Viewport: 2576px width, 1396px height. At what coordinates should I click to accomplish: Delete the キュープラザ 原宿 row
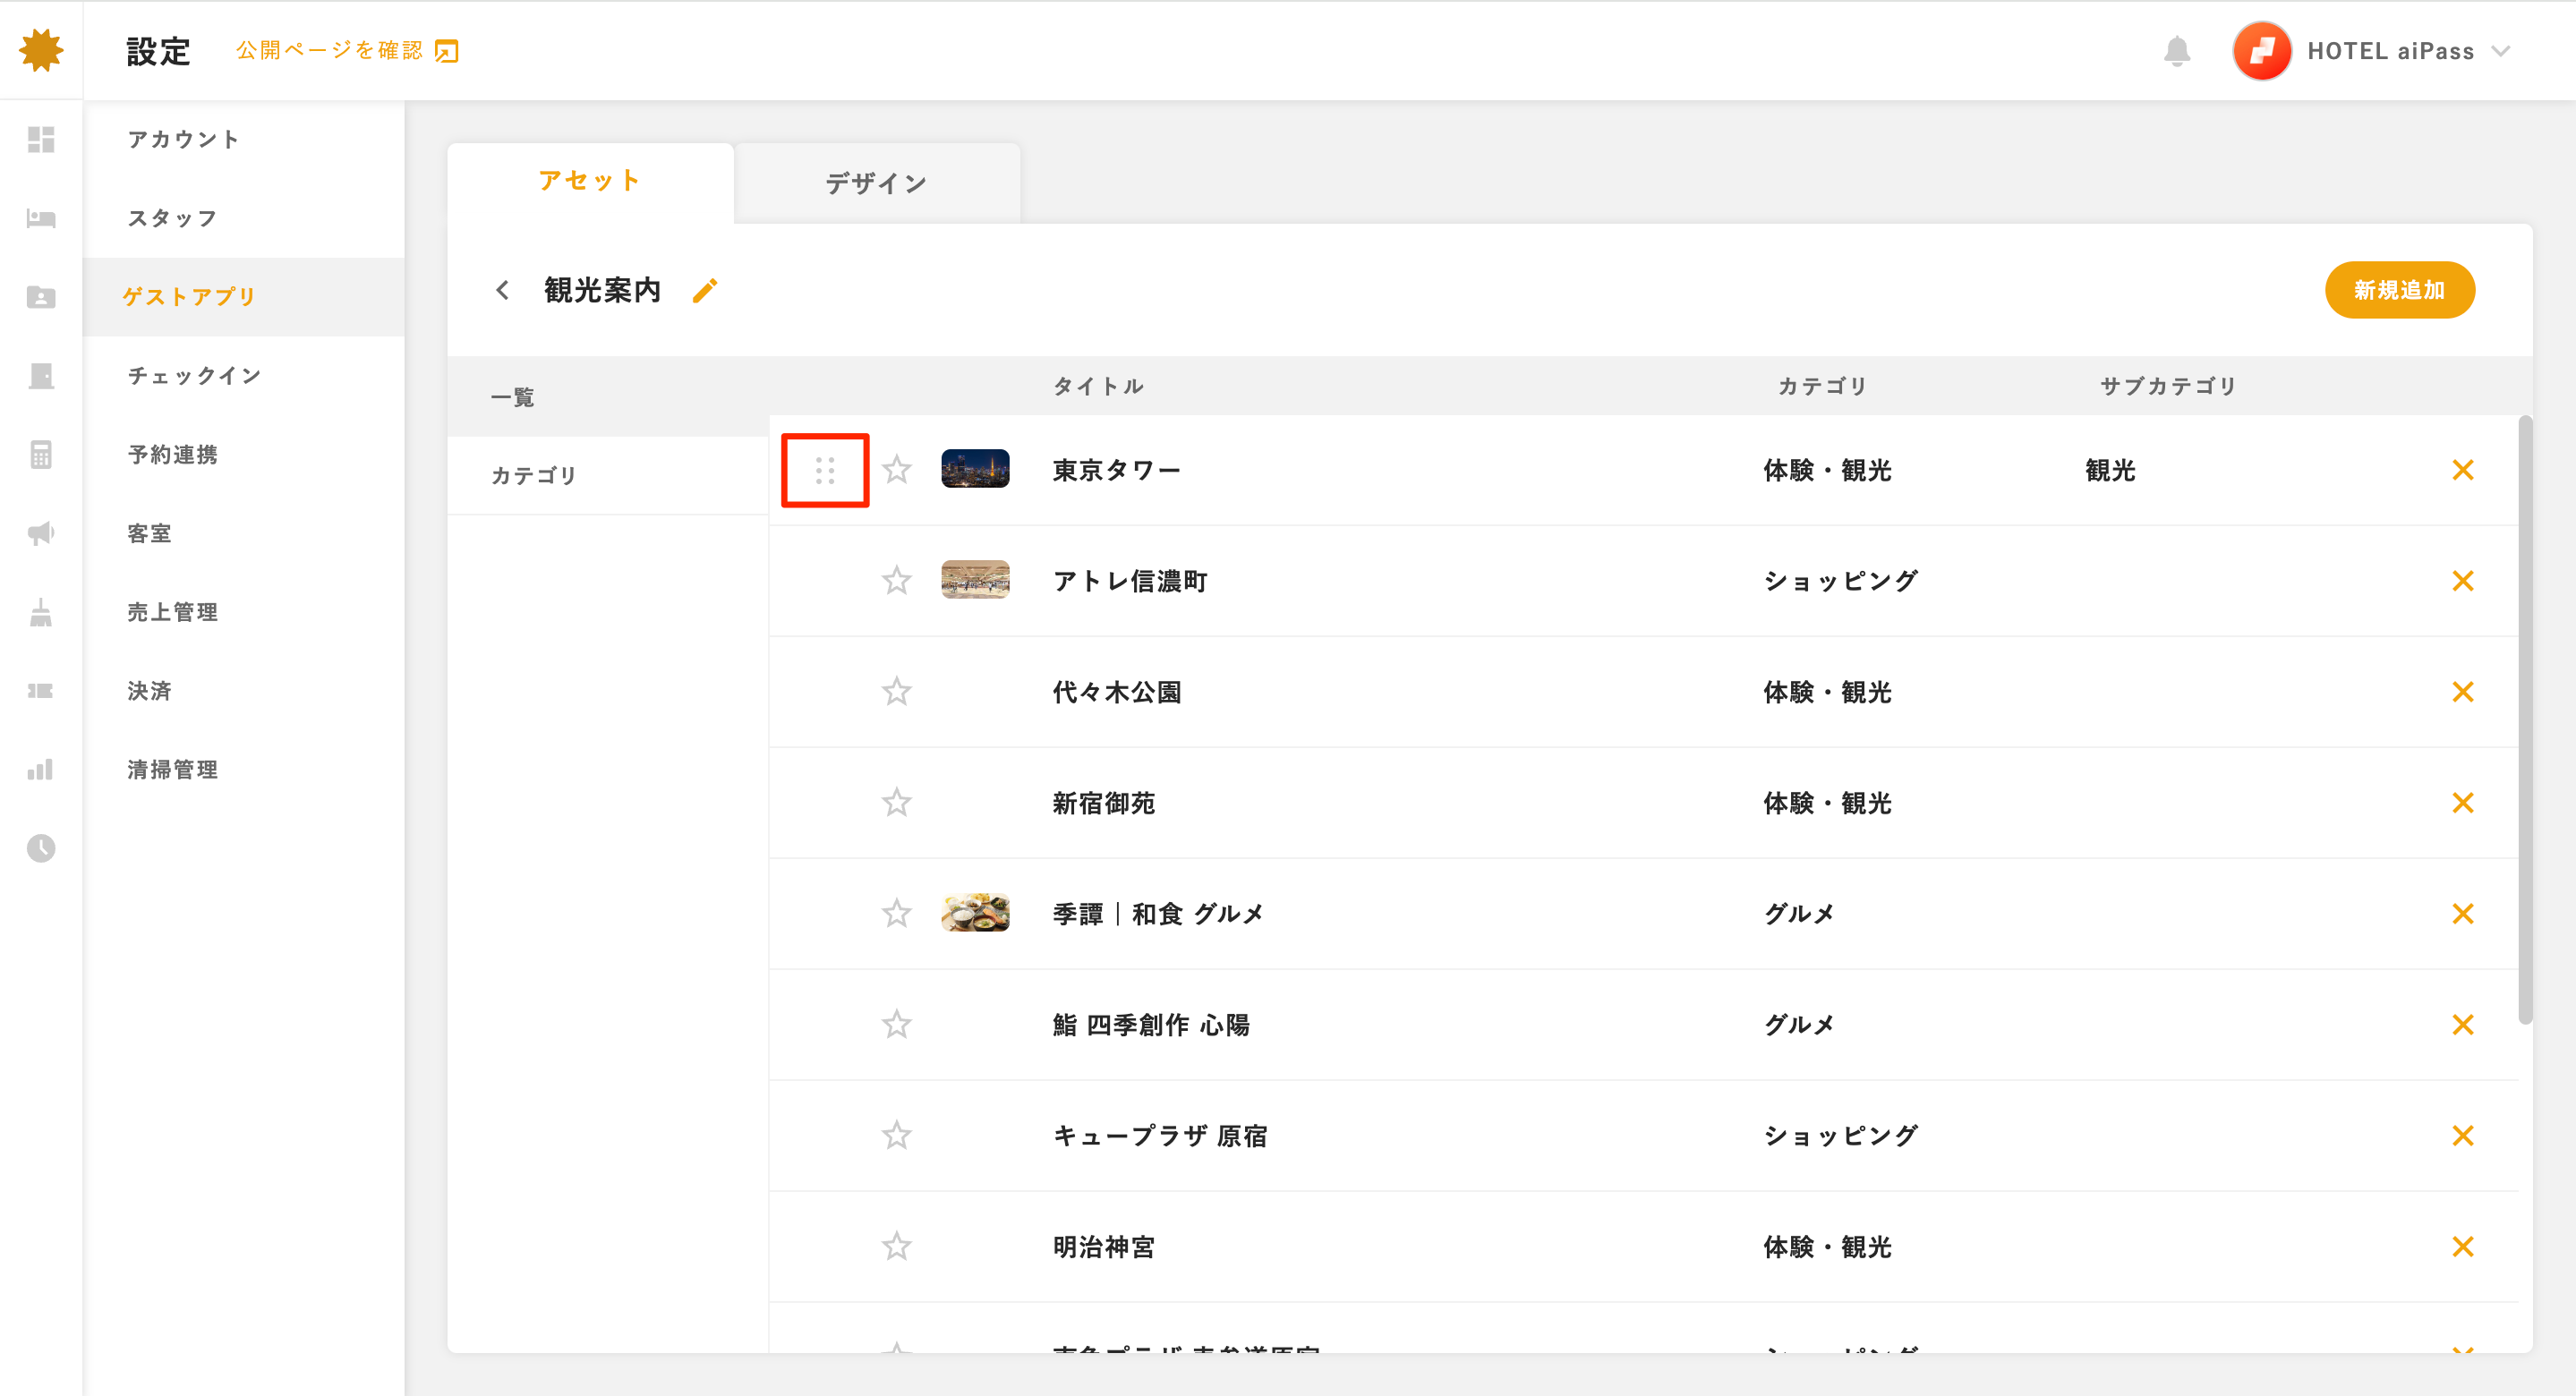click(2463, 1136)
